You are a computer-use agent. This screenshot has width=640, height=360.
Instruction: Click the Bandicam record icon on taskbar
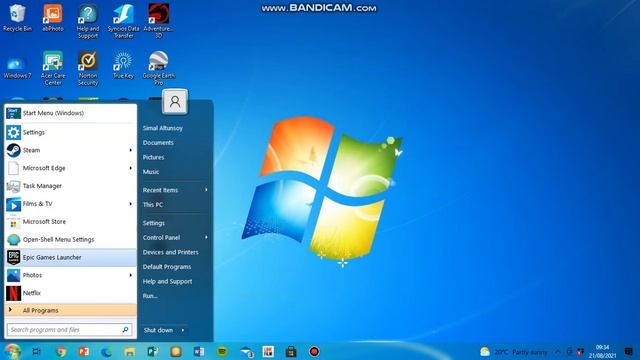click(x=314, y=351)
